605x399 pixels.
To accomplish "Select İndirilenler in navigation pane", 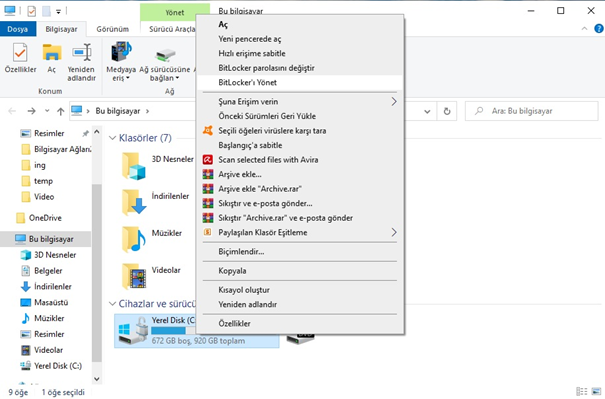I will [46, 287].
